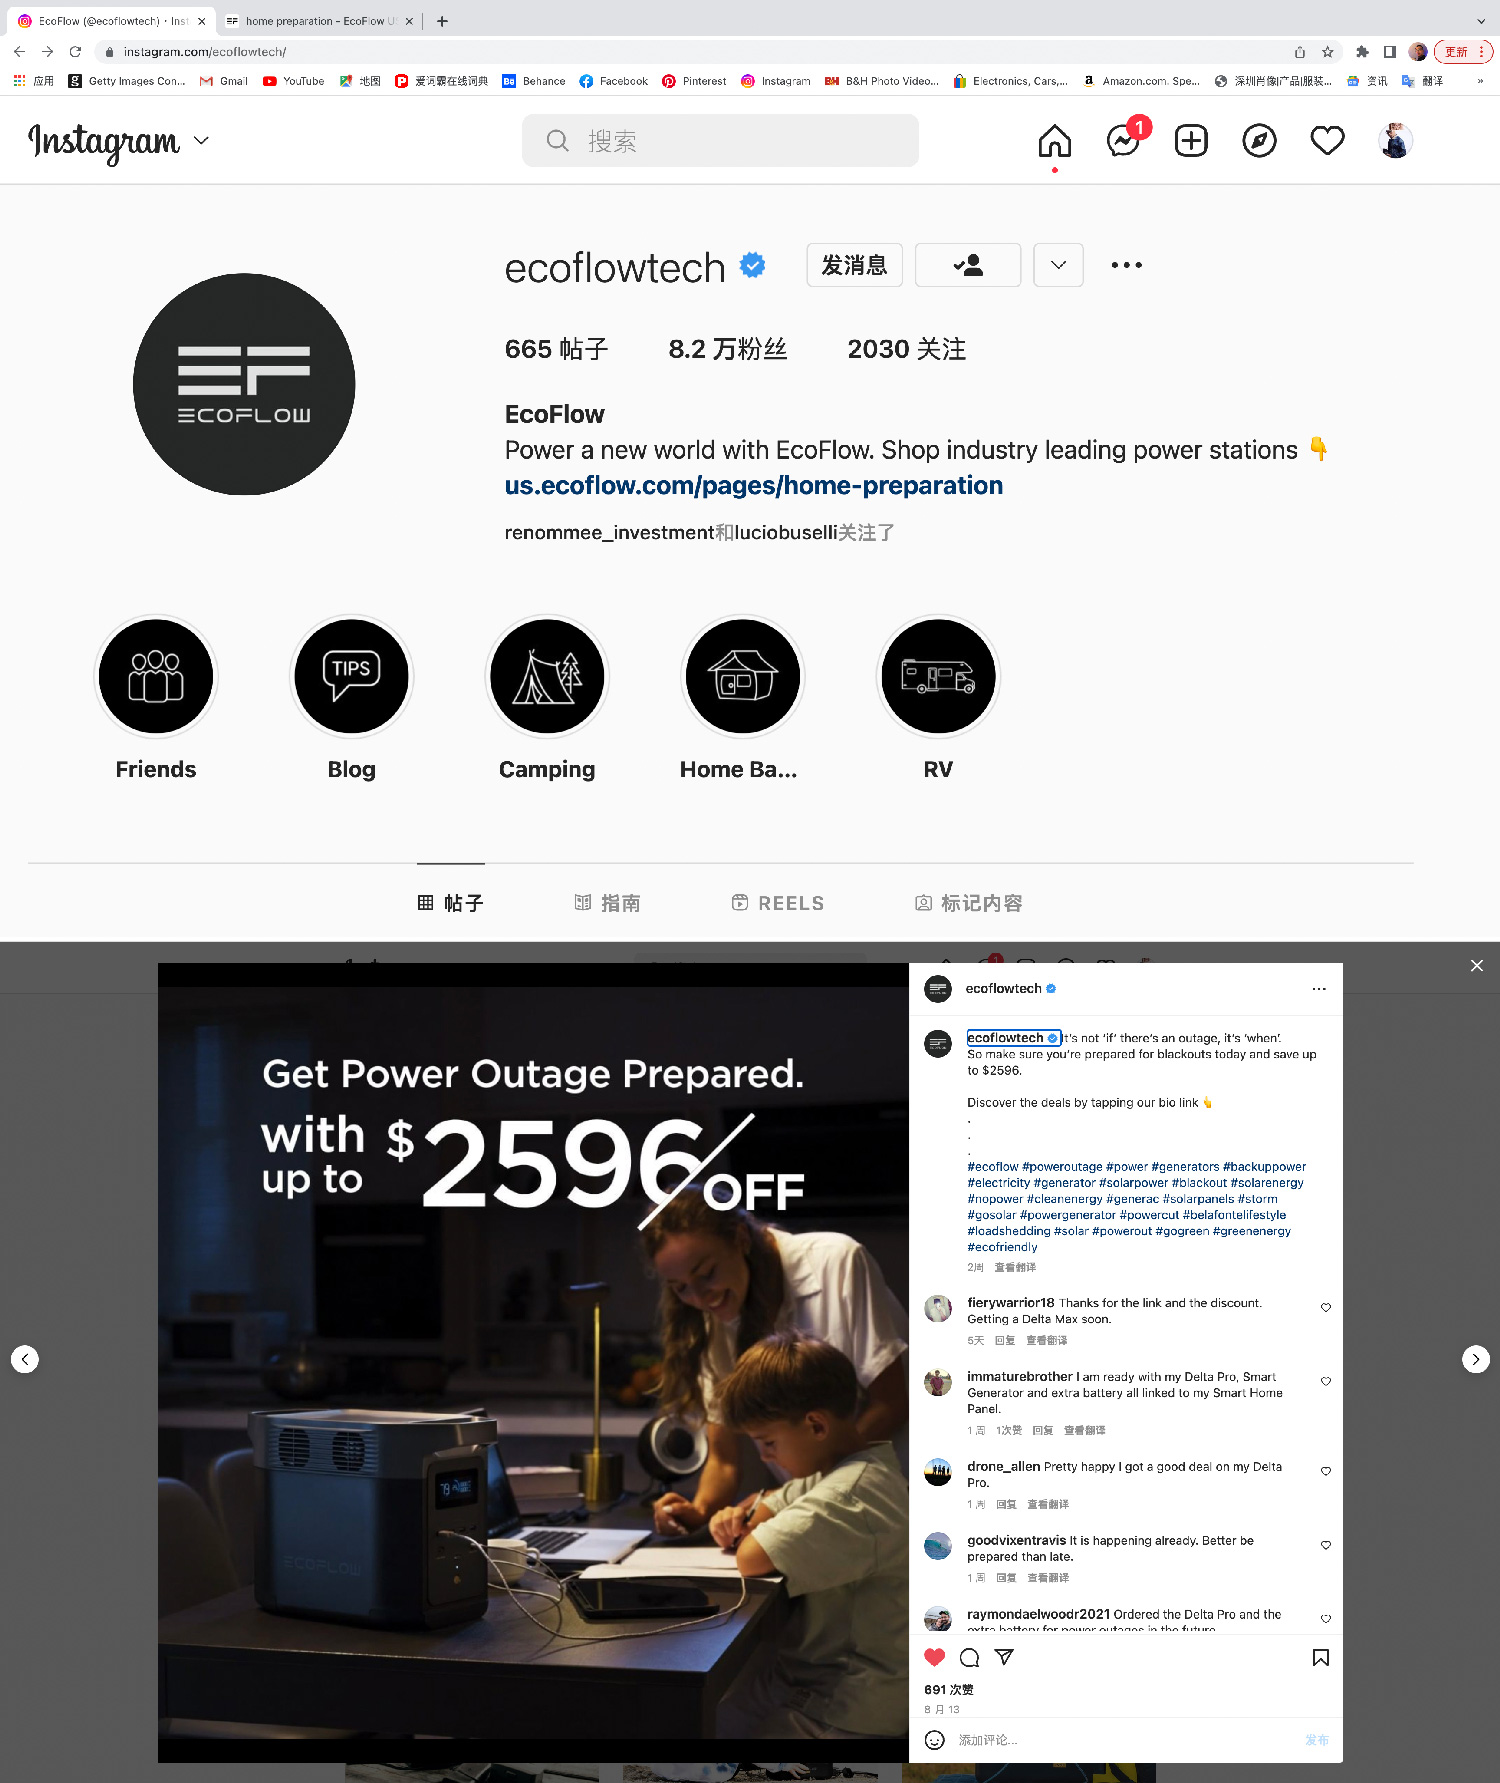Unlike the post using red heart
1500x1783 pixels.
click(x=935, y=1657)
